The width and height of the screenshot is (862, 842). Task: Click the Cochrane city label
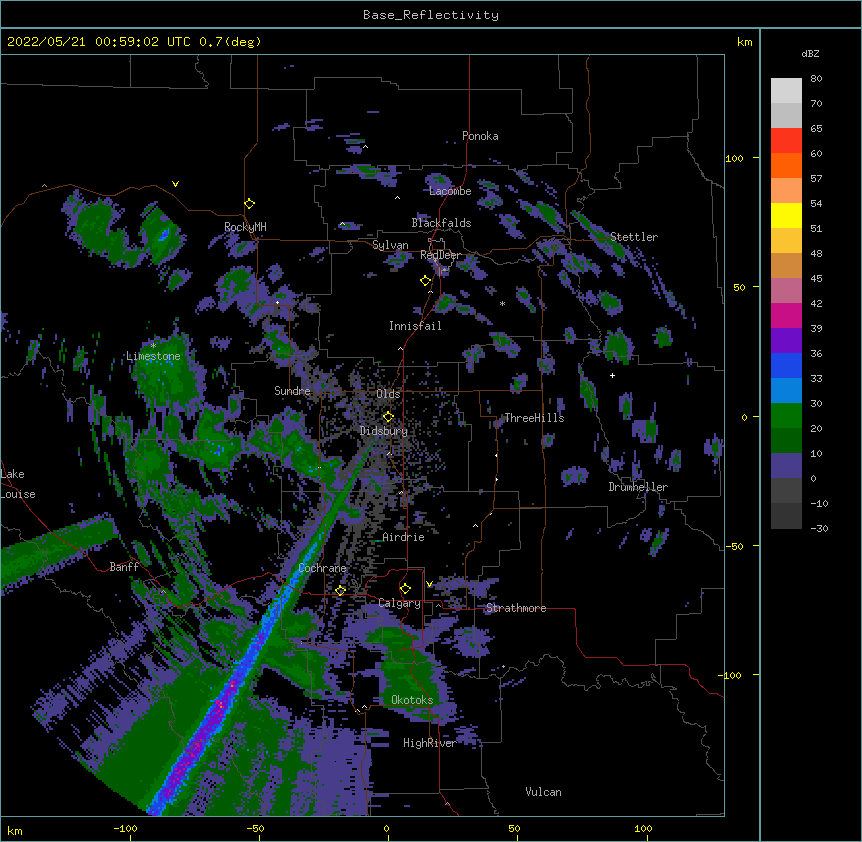click(x=322, y=568)
